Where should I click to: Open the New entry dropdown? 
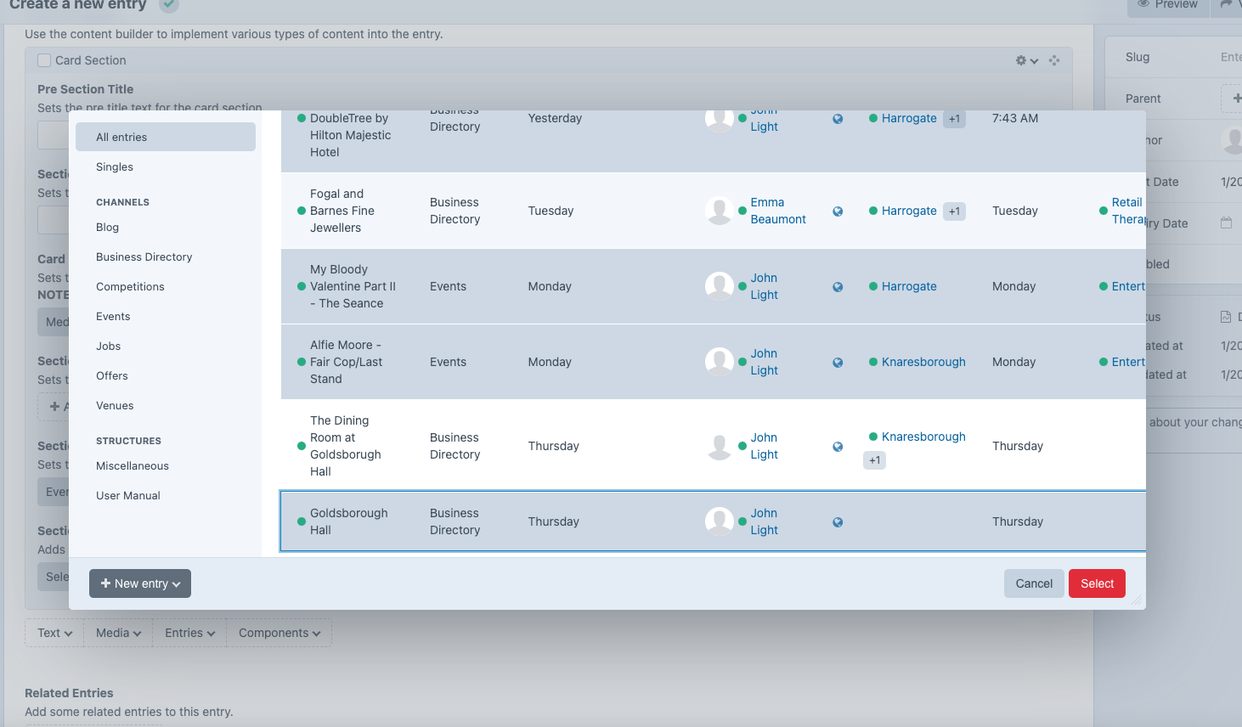click(x=139, y=583)
